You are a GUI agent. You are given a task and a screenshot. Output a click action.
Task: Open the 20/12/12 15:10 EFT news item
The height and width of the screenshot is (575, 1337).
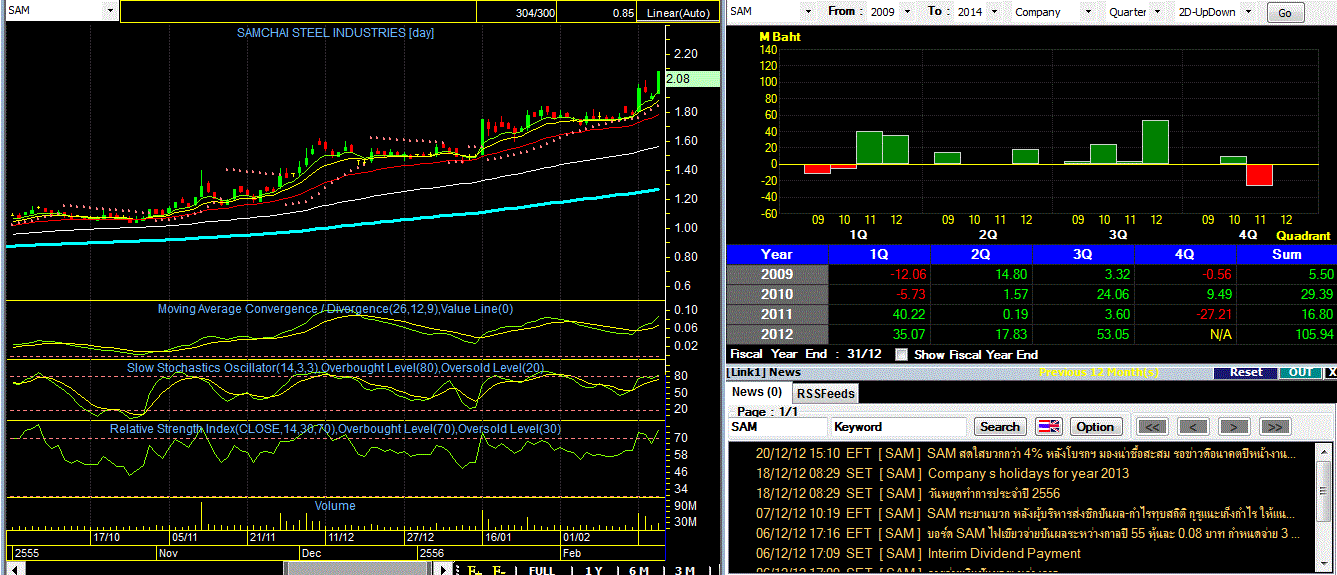click(1026, 453)
